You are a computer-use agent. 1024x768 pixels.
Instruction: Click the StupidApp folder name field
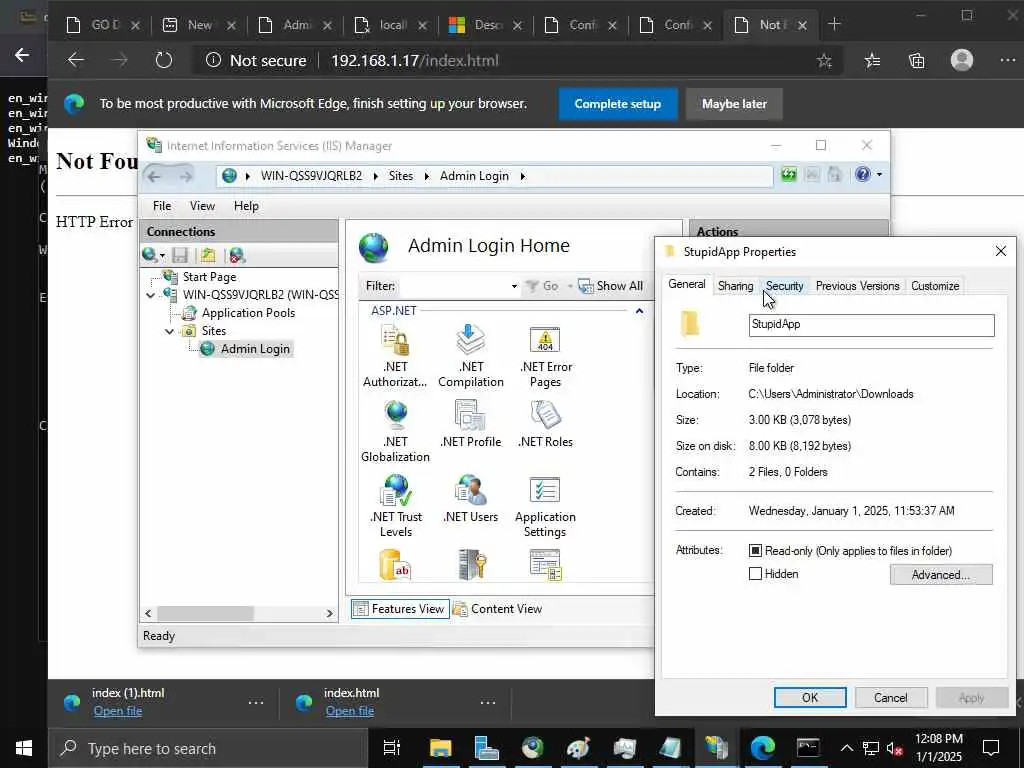click(872, 325)
